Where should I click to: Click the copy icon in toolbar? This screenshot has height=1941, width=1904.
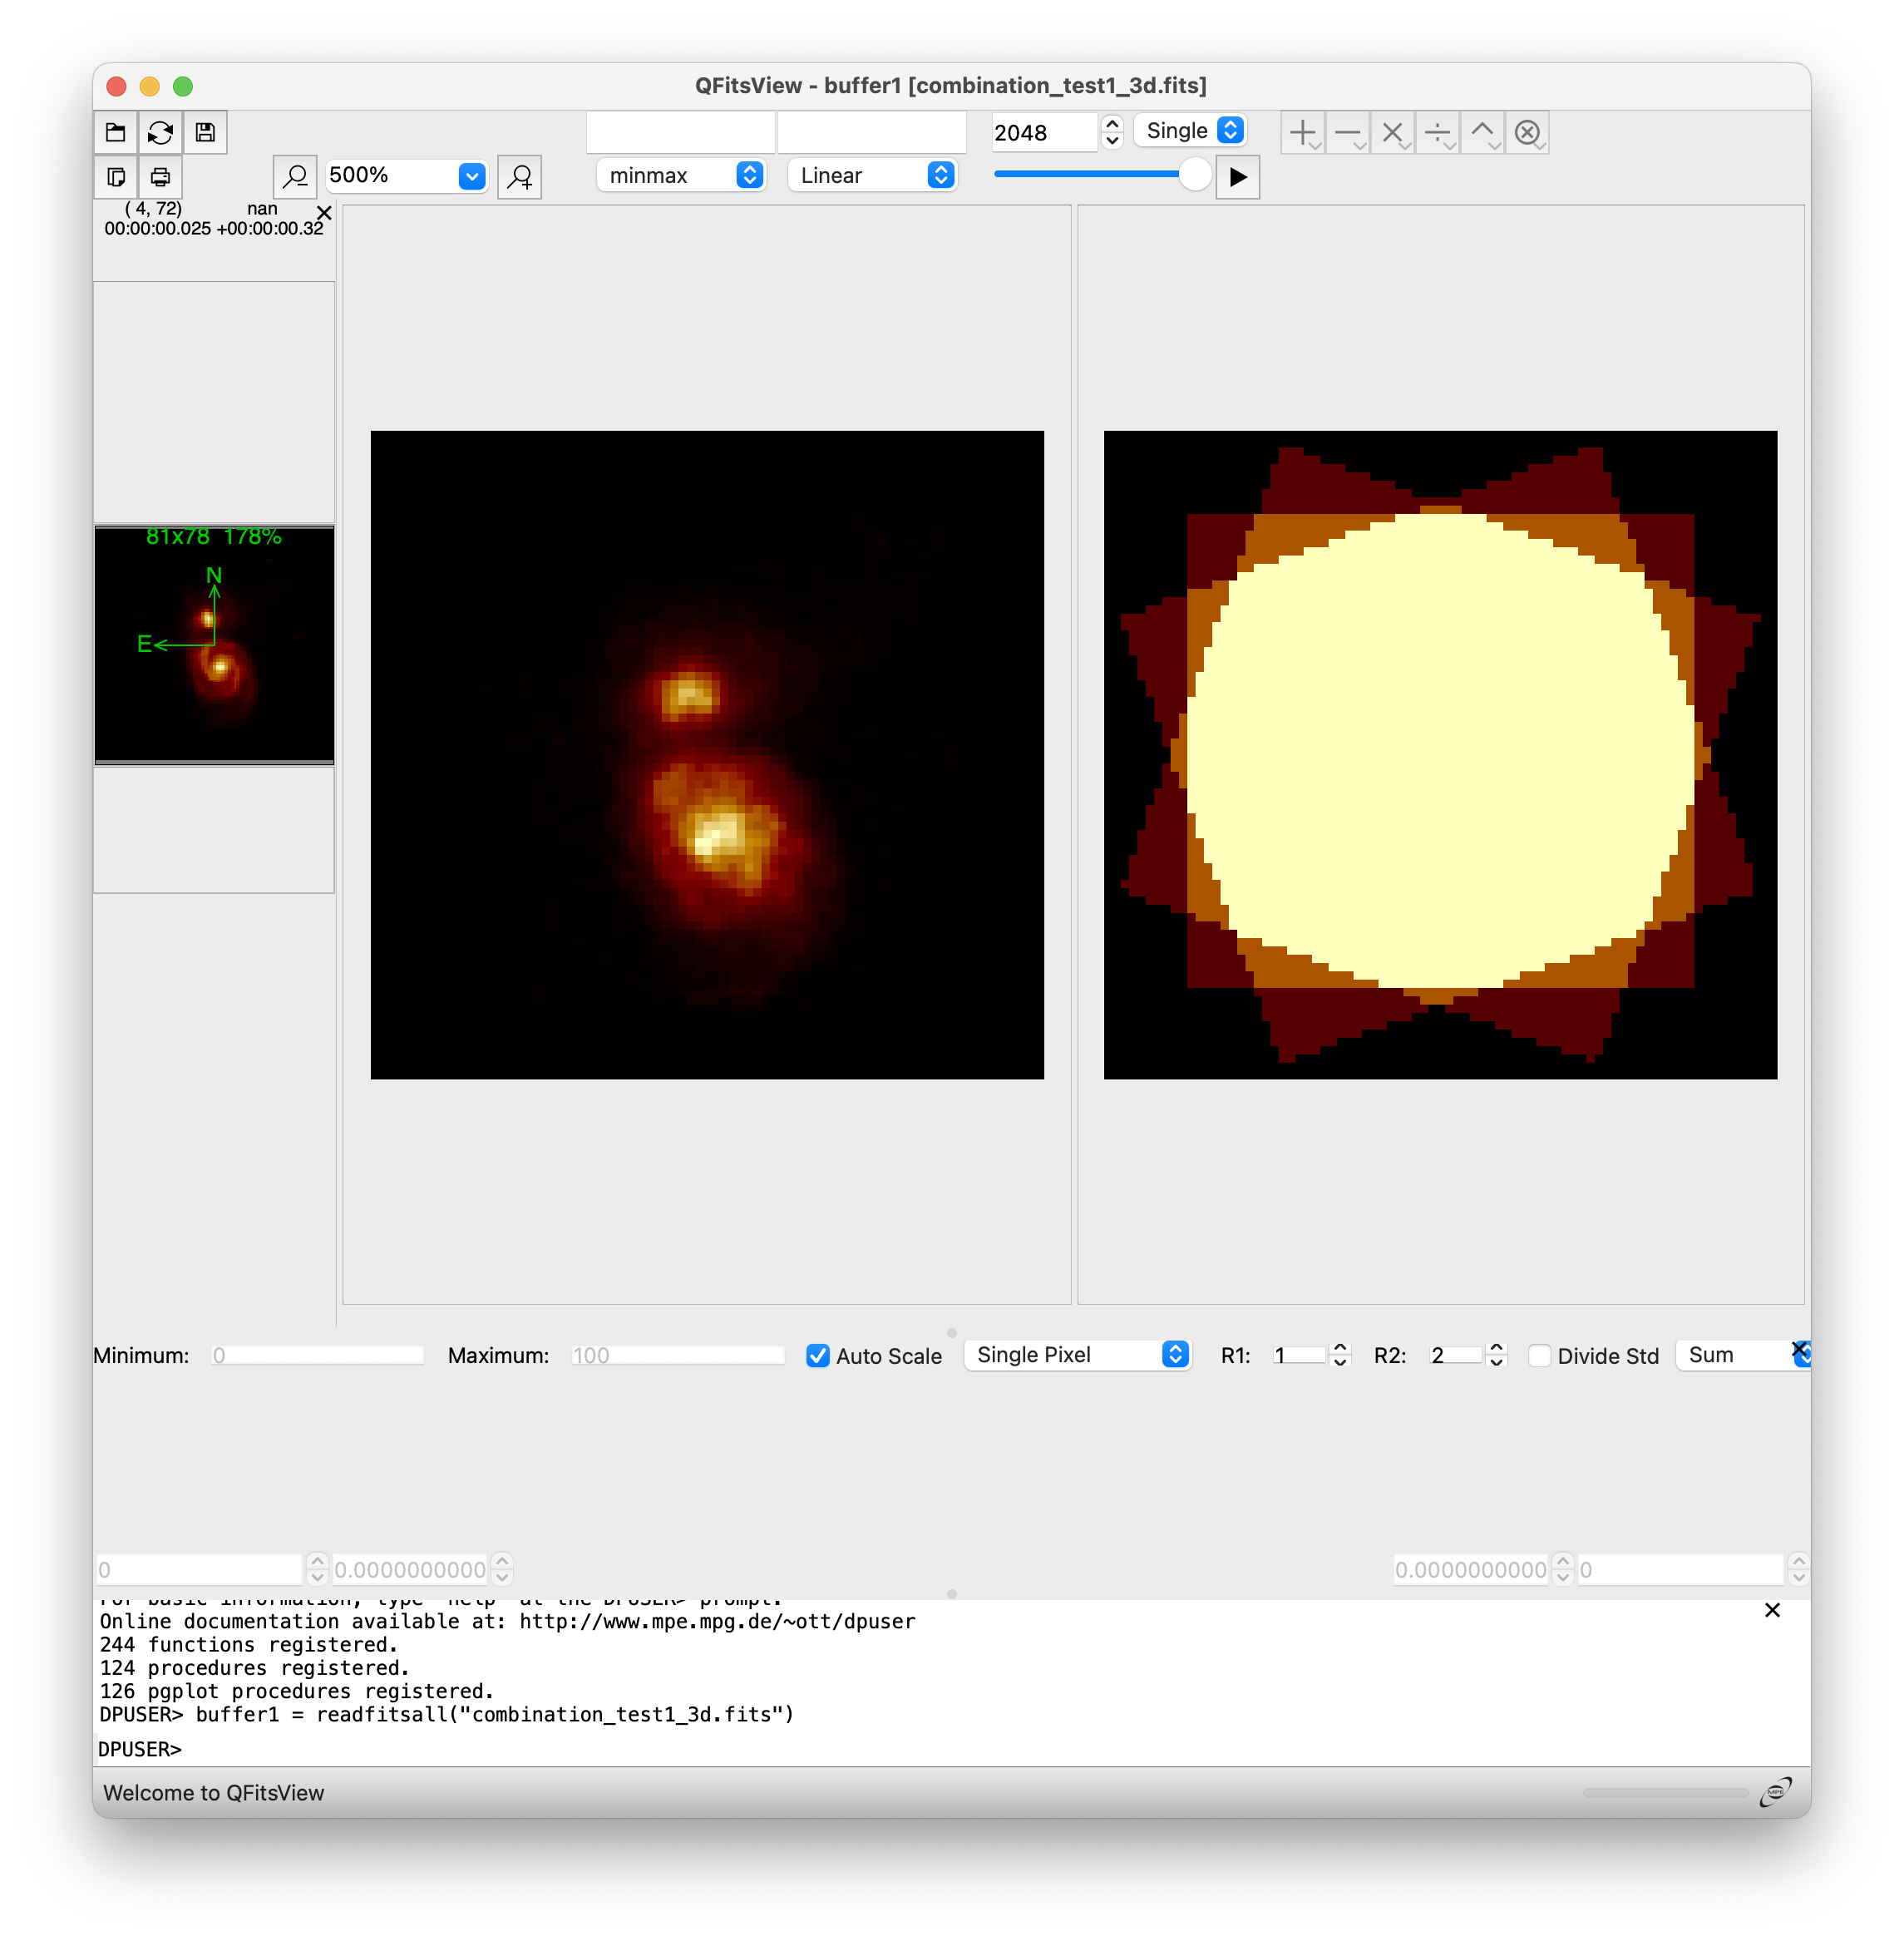point(116,177)
